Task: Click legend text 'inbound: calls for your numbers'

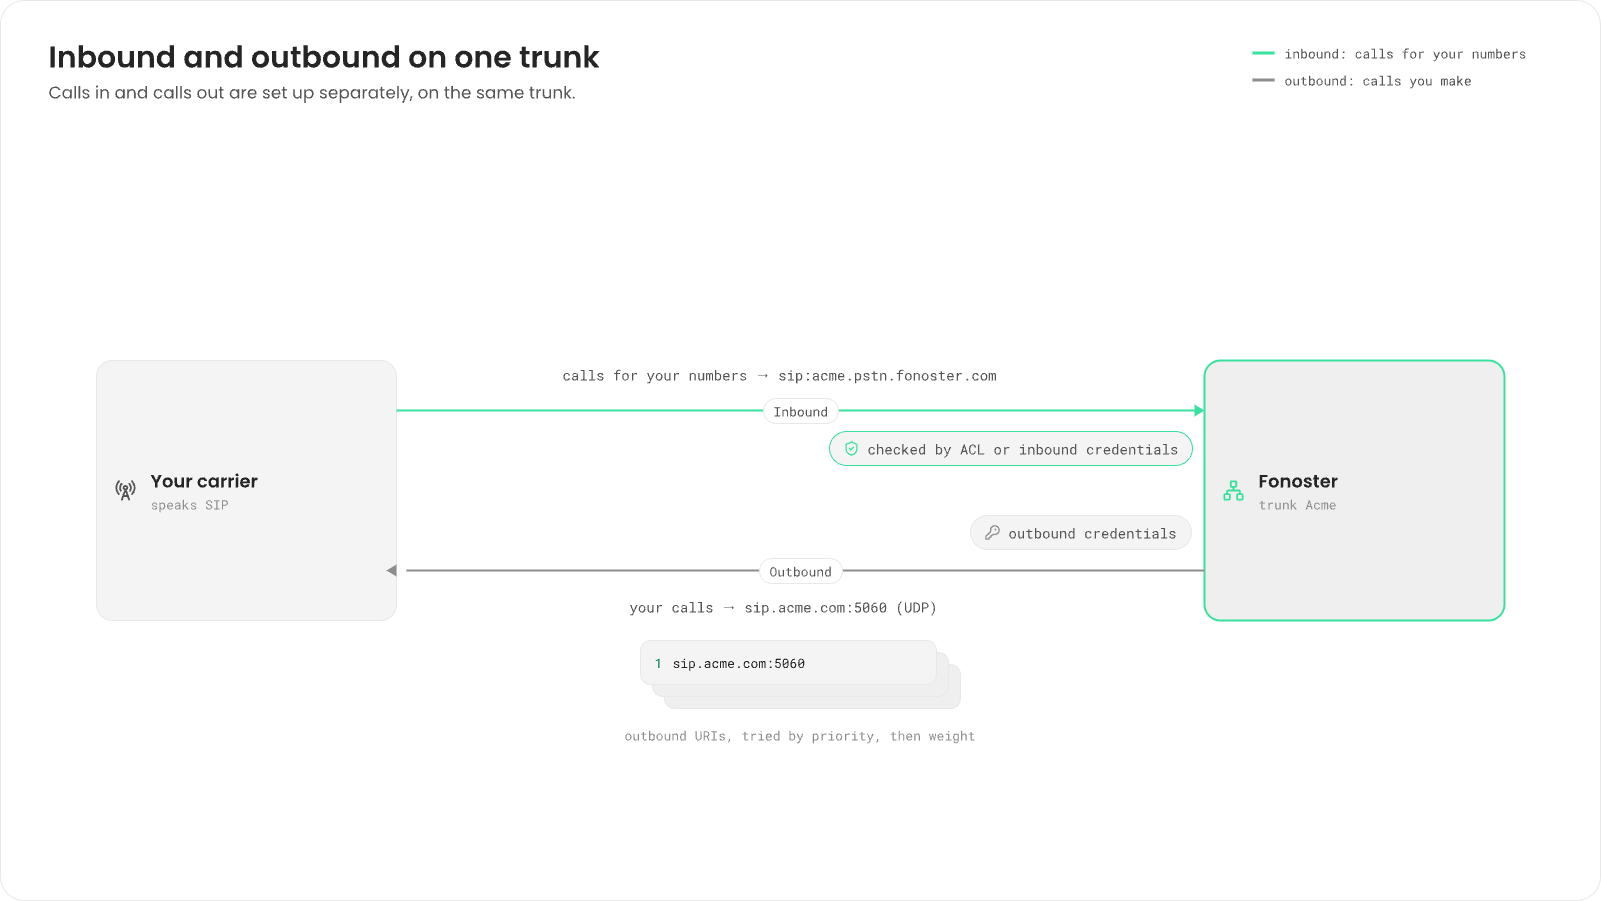Action: [1405, 54]
